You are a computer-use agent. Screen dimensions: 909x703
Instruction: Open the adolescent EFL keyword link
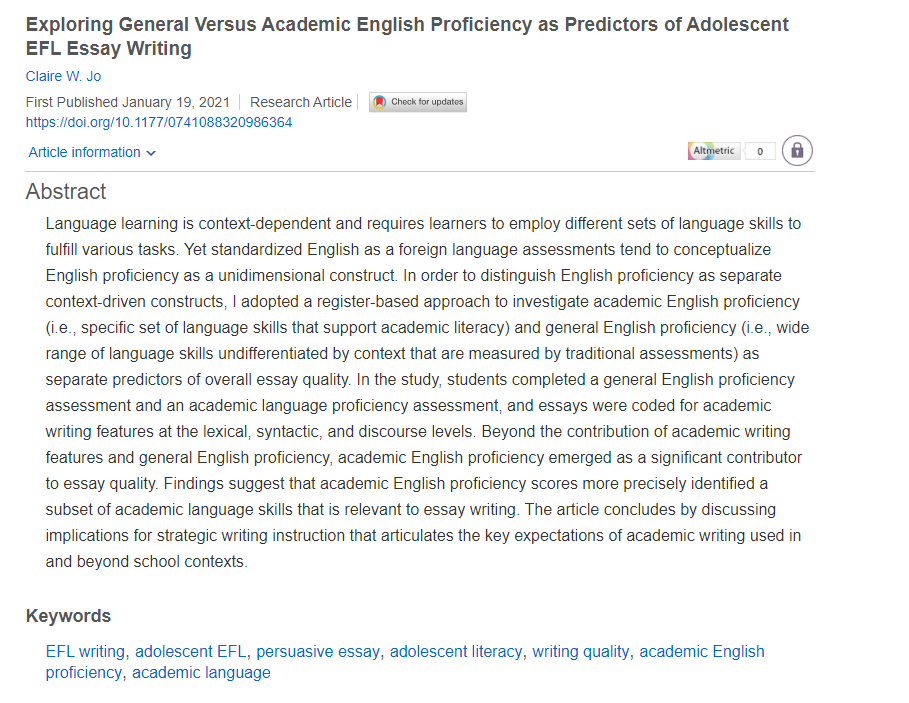(x=190, y=651)
